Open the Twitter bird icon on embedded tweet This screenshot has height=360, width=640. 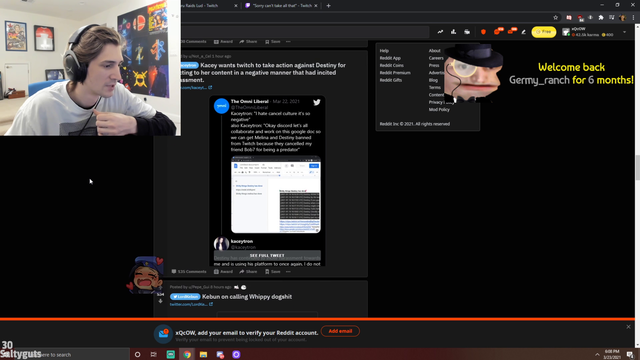[x=317, y=102]
